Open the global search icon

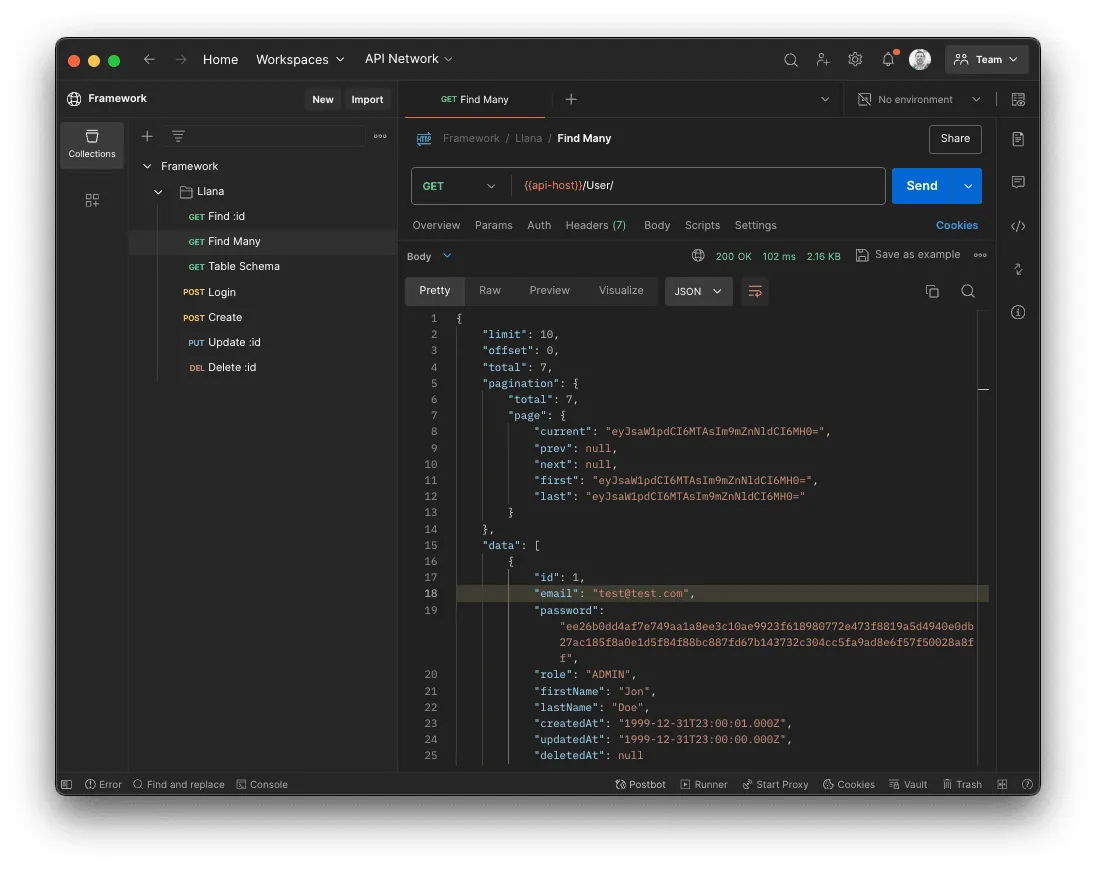coord(791,60)
